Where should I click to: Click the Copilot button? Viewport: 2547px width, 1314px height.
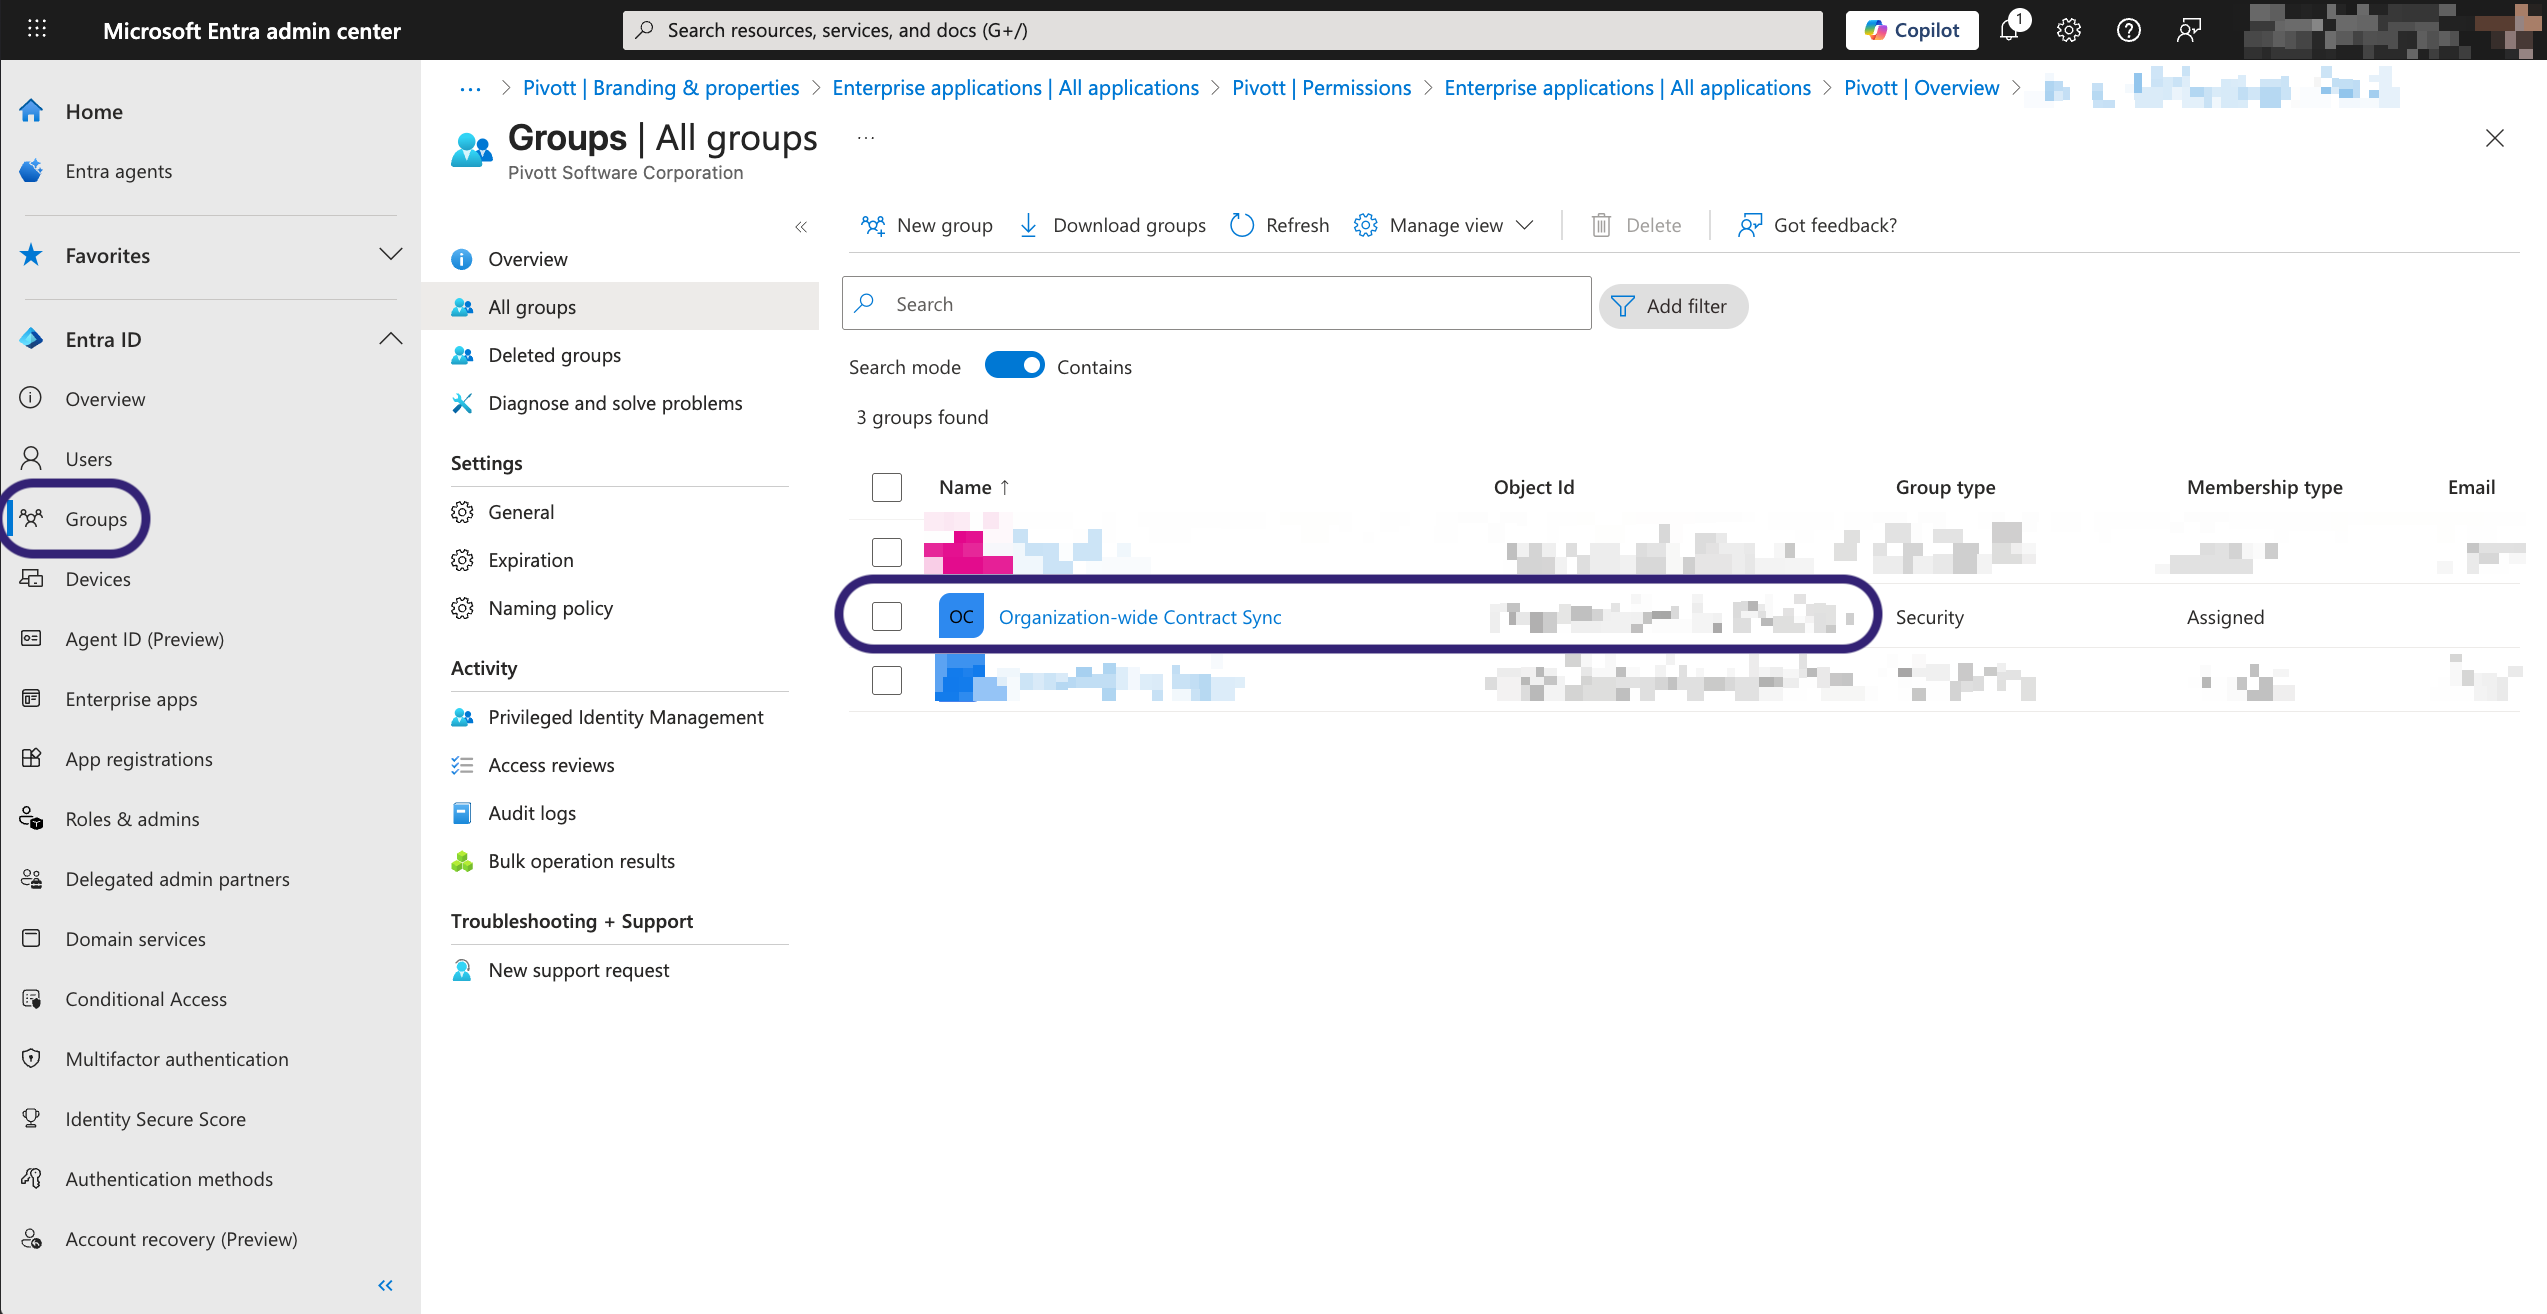[x=1912, y=30]
